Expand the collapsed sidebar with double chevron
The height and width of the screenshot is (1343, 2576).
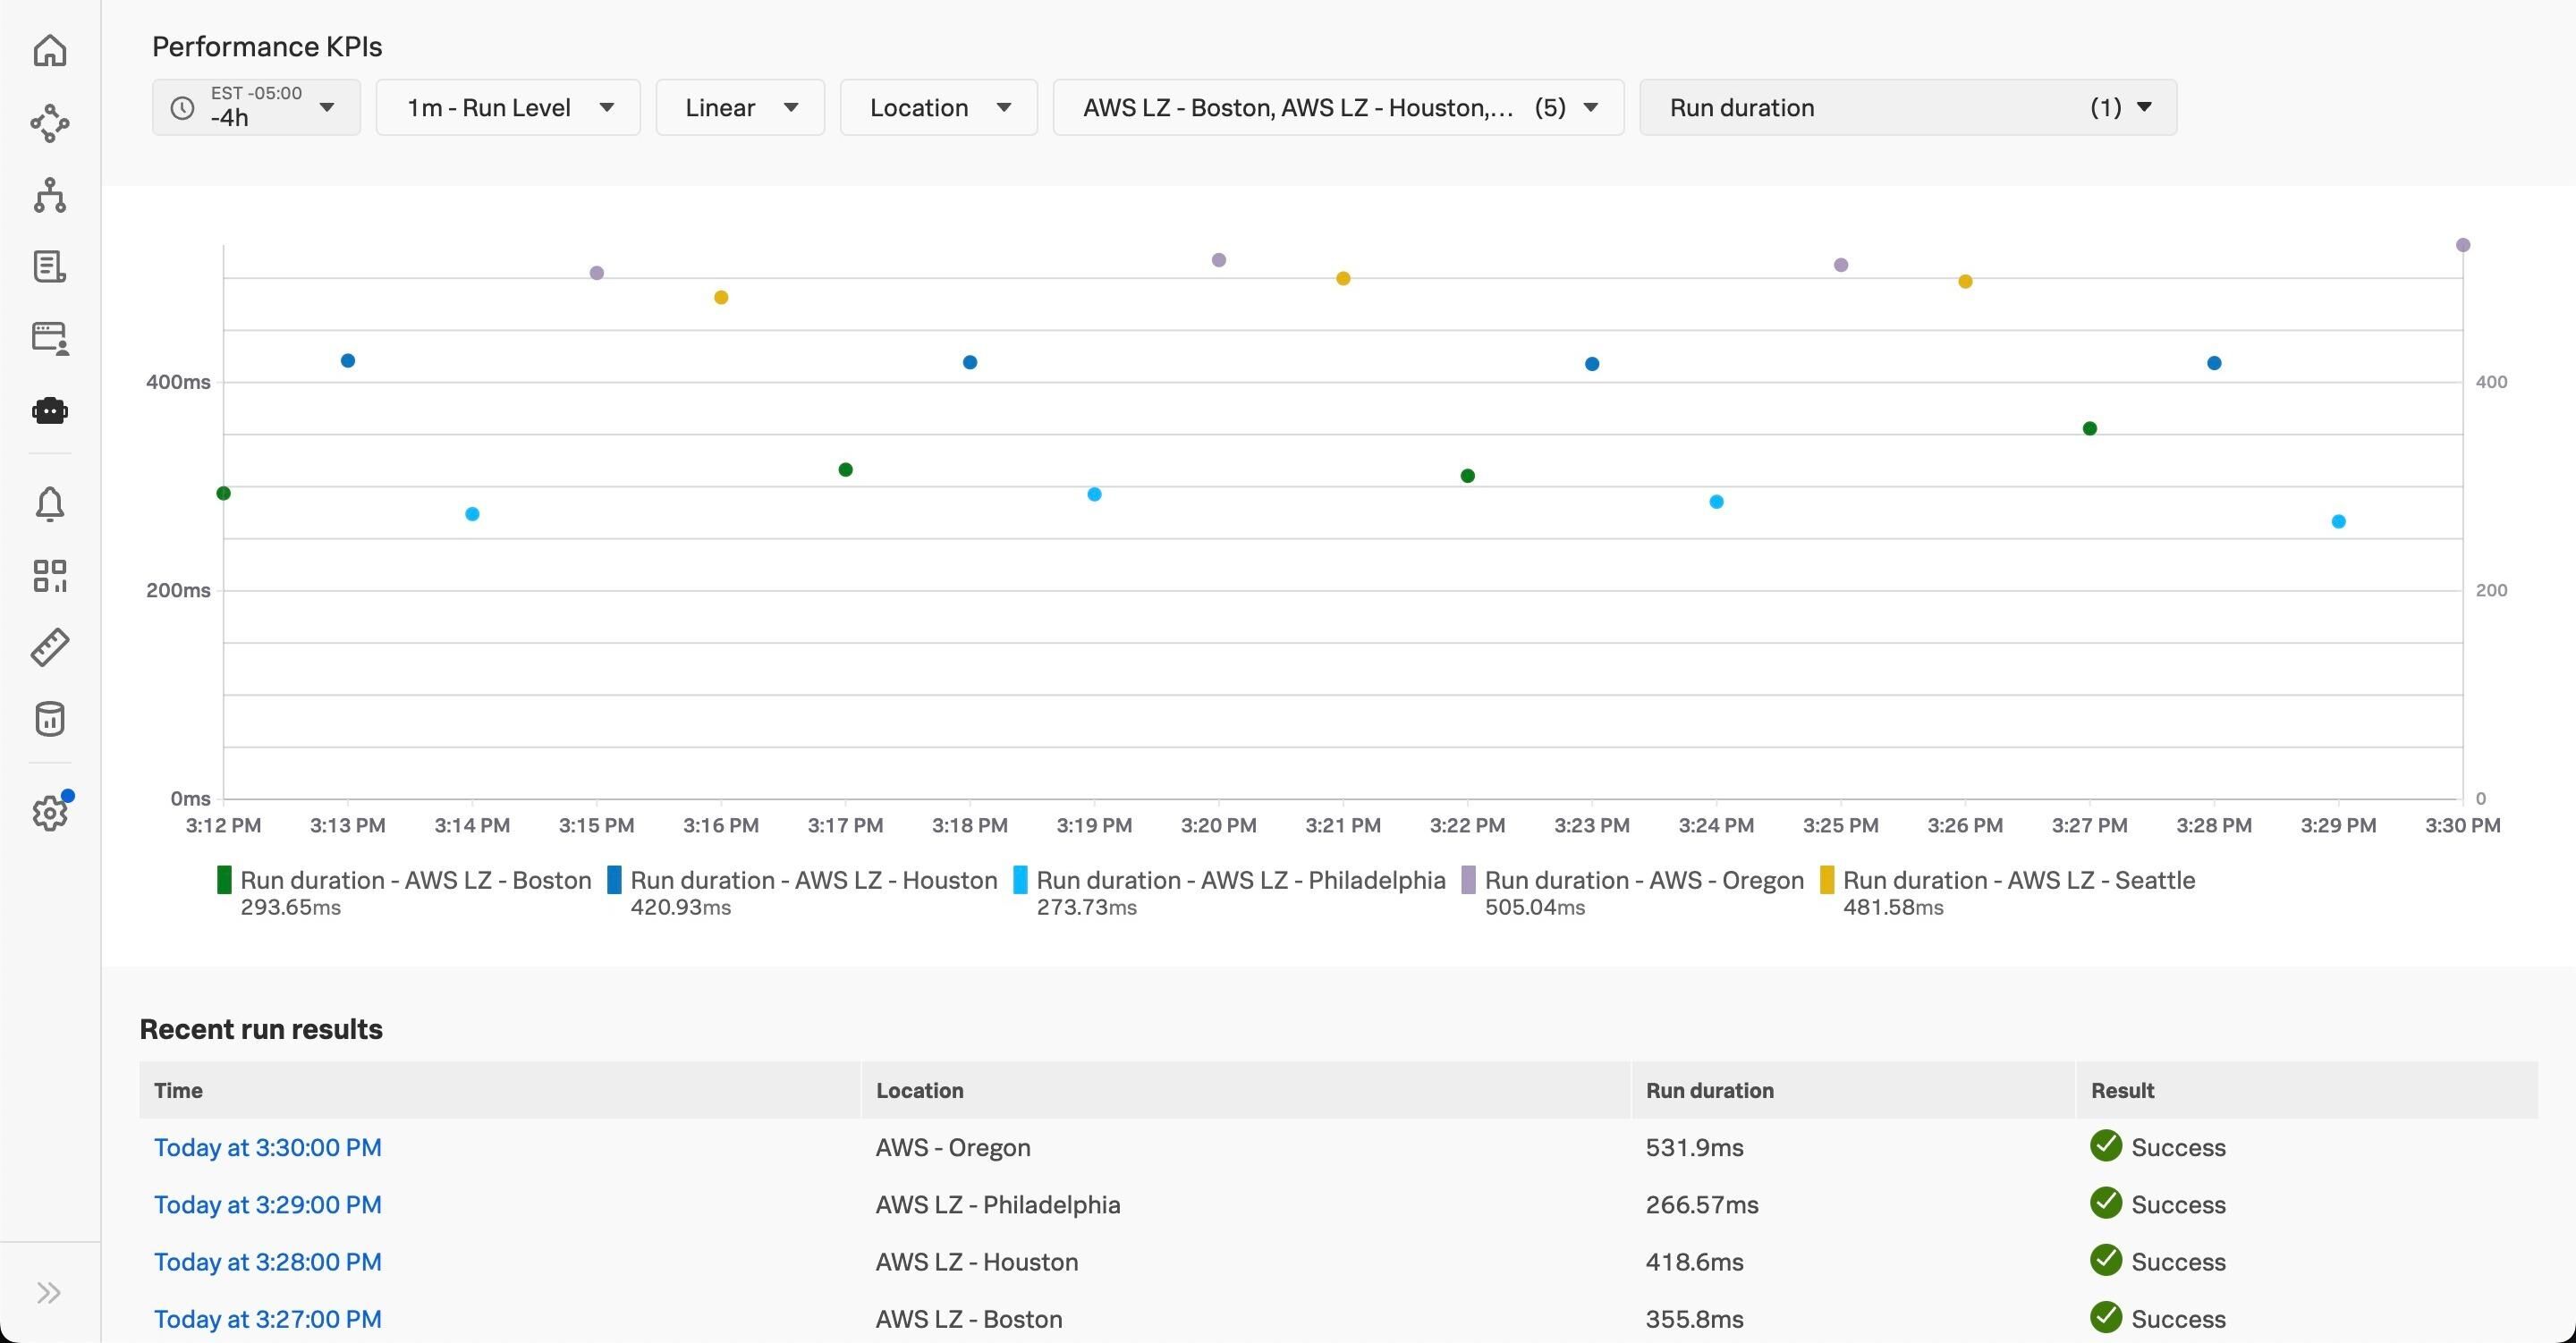click(x=49, y=1292)
